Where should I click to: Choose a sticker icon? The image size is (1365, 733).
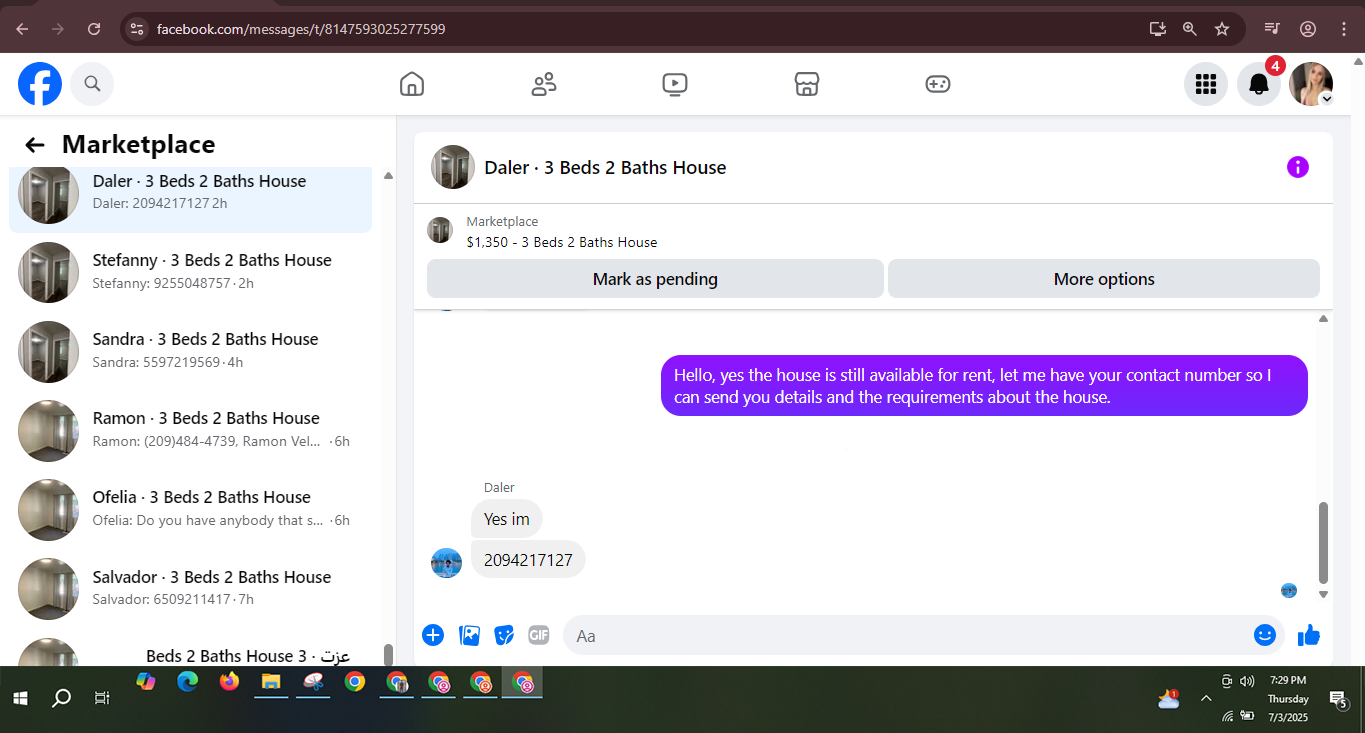504,635
